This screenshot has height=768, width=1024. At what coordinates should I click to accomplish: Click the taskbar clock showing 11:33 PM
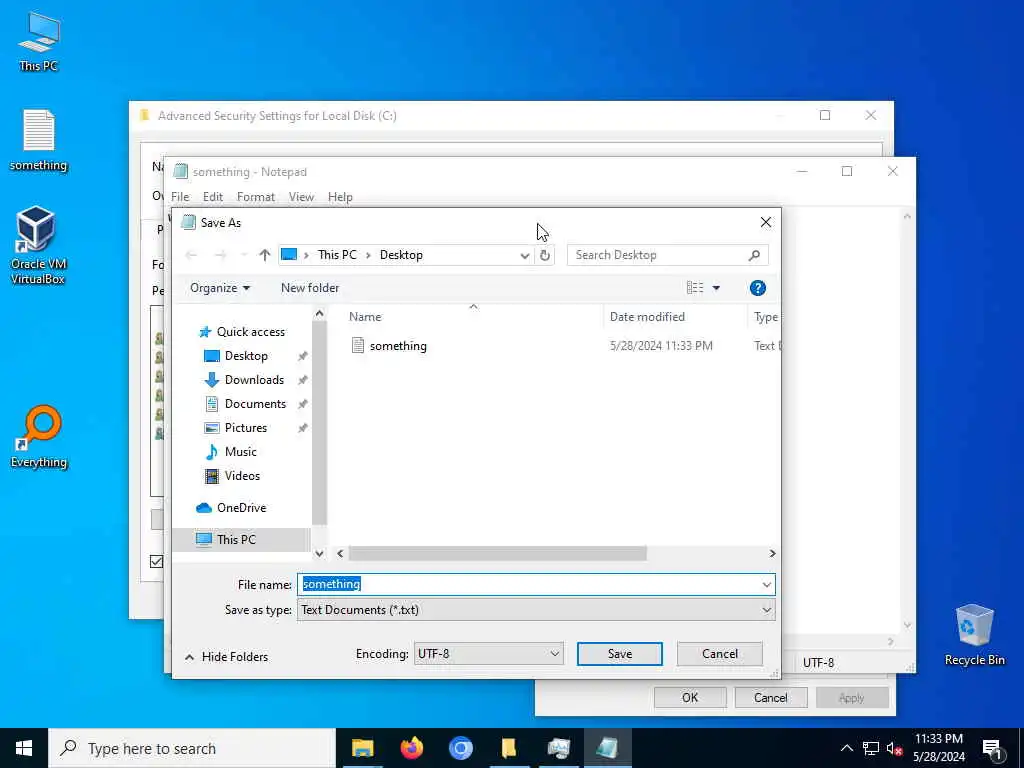click(938, 748)
